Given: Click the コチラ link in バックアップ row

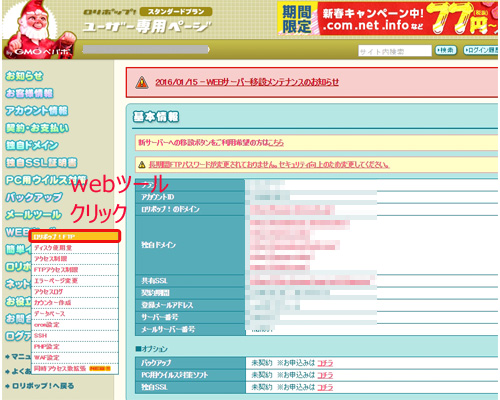Looking at the screenshot, I should pyautogui.click(x=325, y=363).
